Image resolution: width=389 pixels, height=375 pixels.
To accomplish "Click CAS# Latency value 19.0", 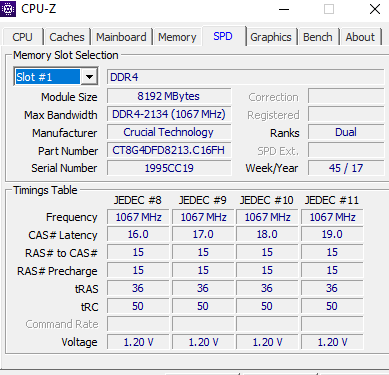I will click(x=332, y=234).
